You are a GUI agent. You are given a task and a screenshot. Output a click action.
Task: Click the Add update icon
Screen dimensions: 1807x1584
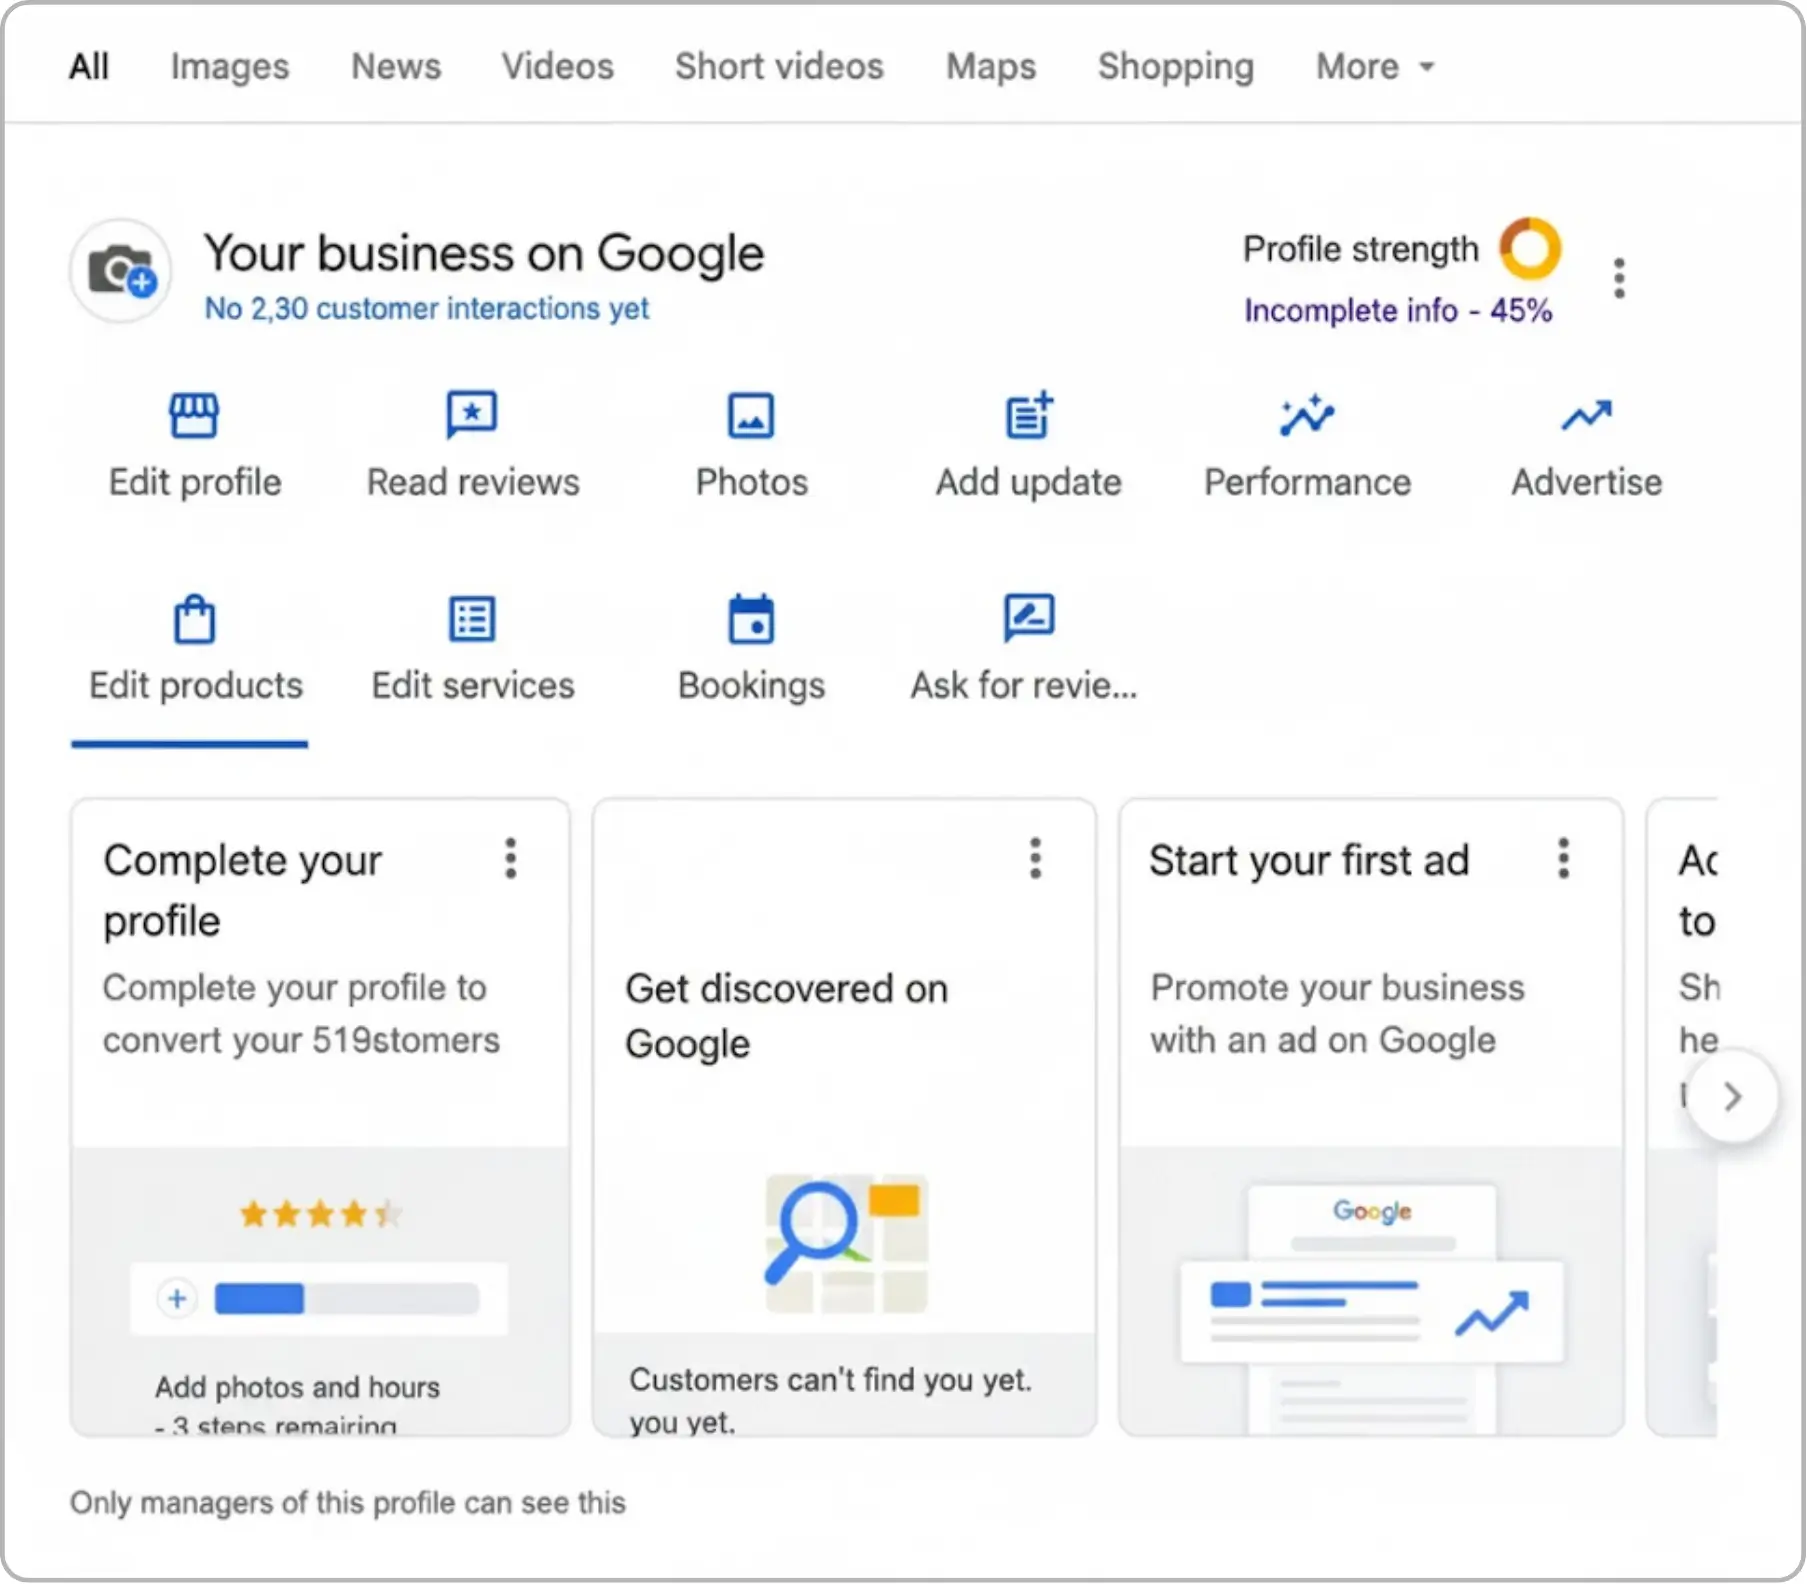click(x=1029, y=415)
